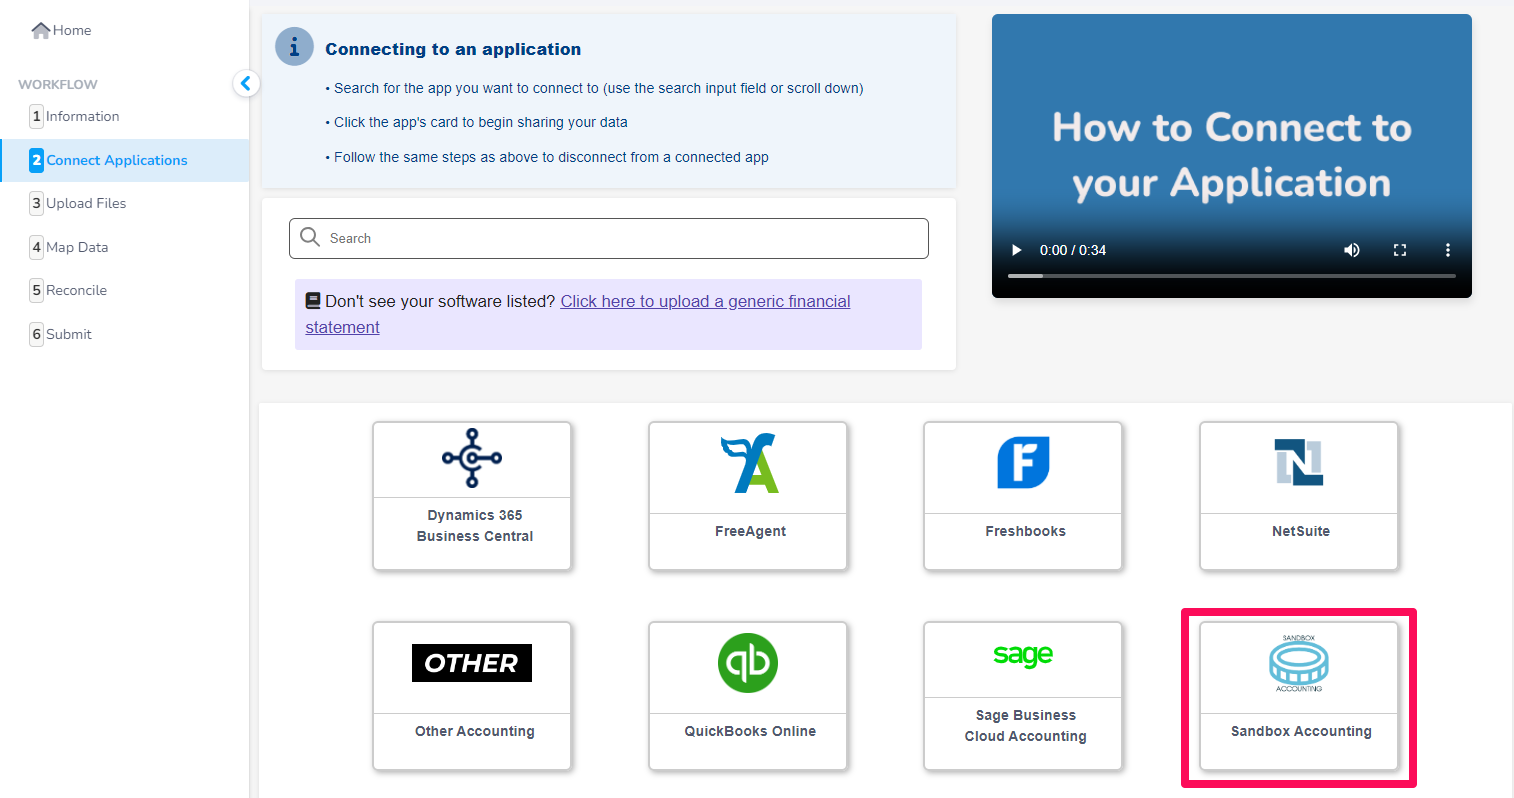Click the upload generic financial statement link

point(578,314)
